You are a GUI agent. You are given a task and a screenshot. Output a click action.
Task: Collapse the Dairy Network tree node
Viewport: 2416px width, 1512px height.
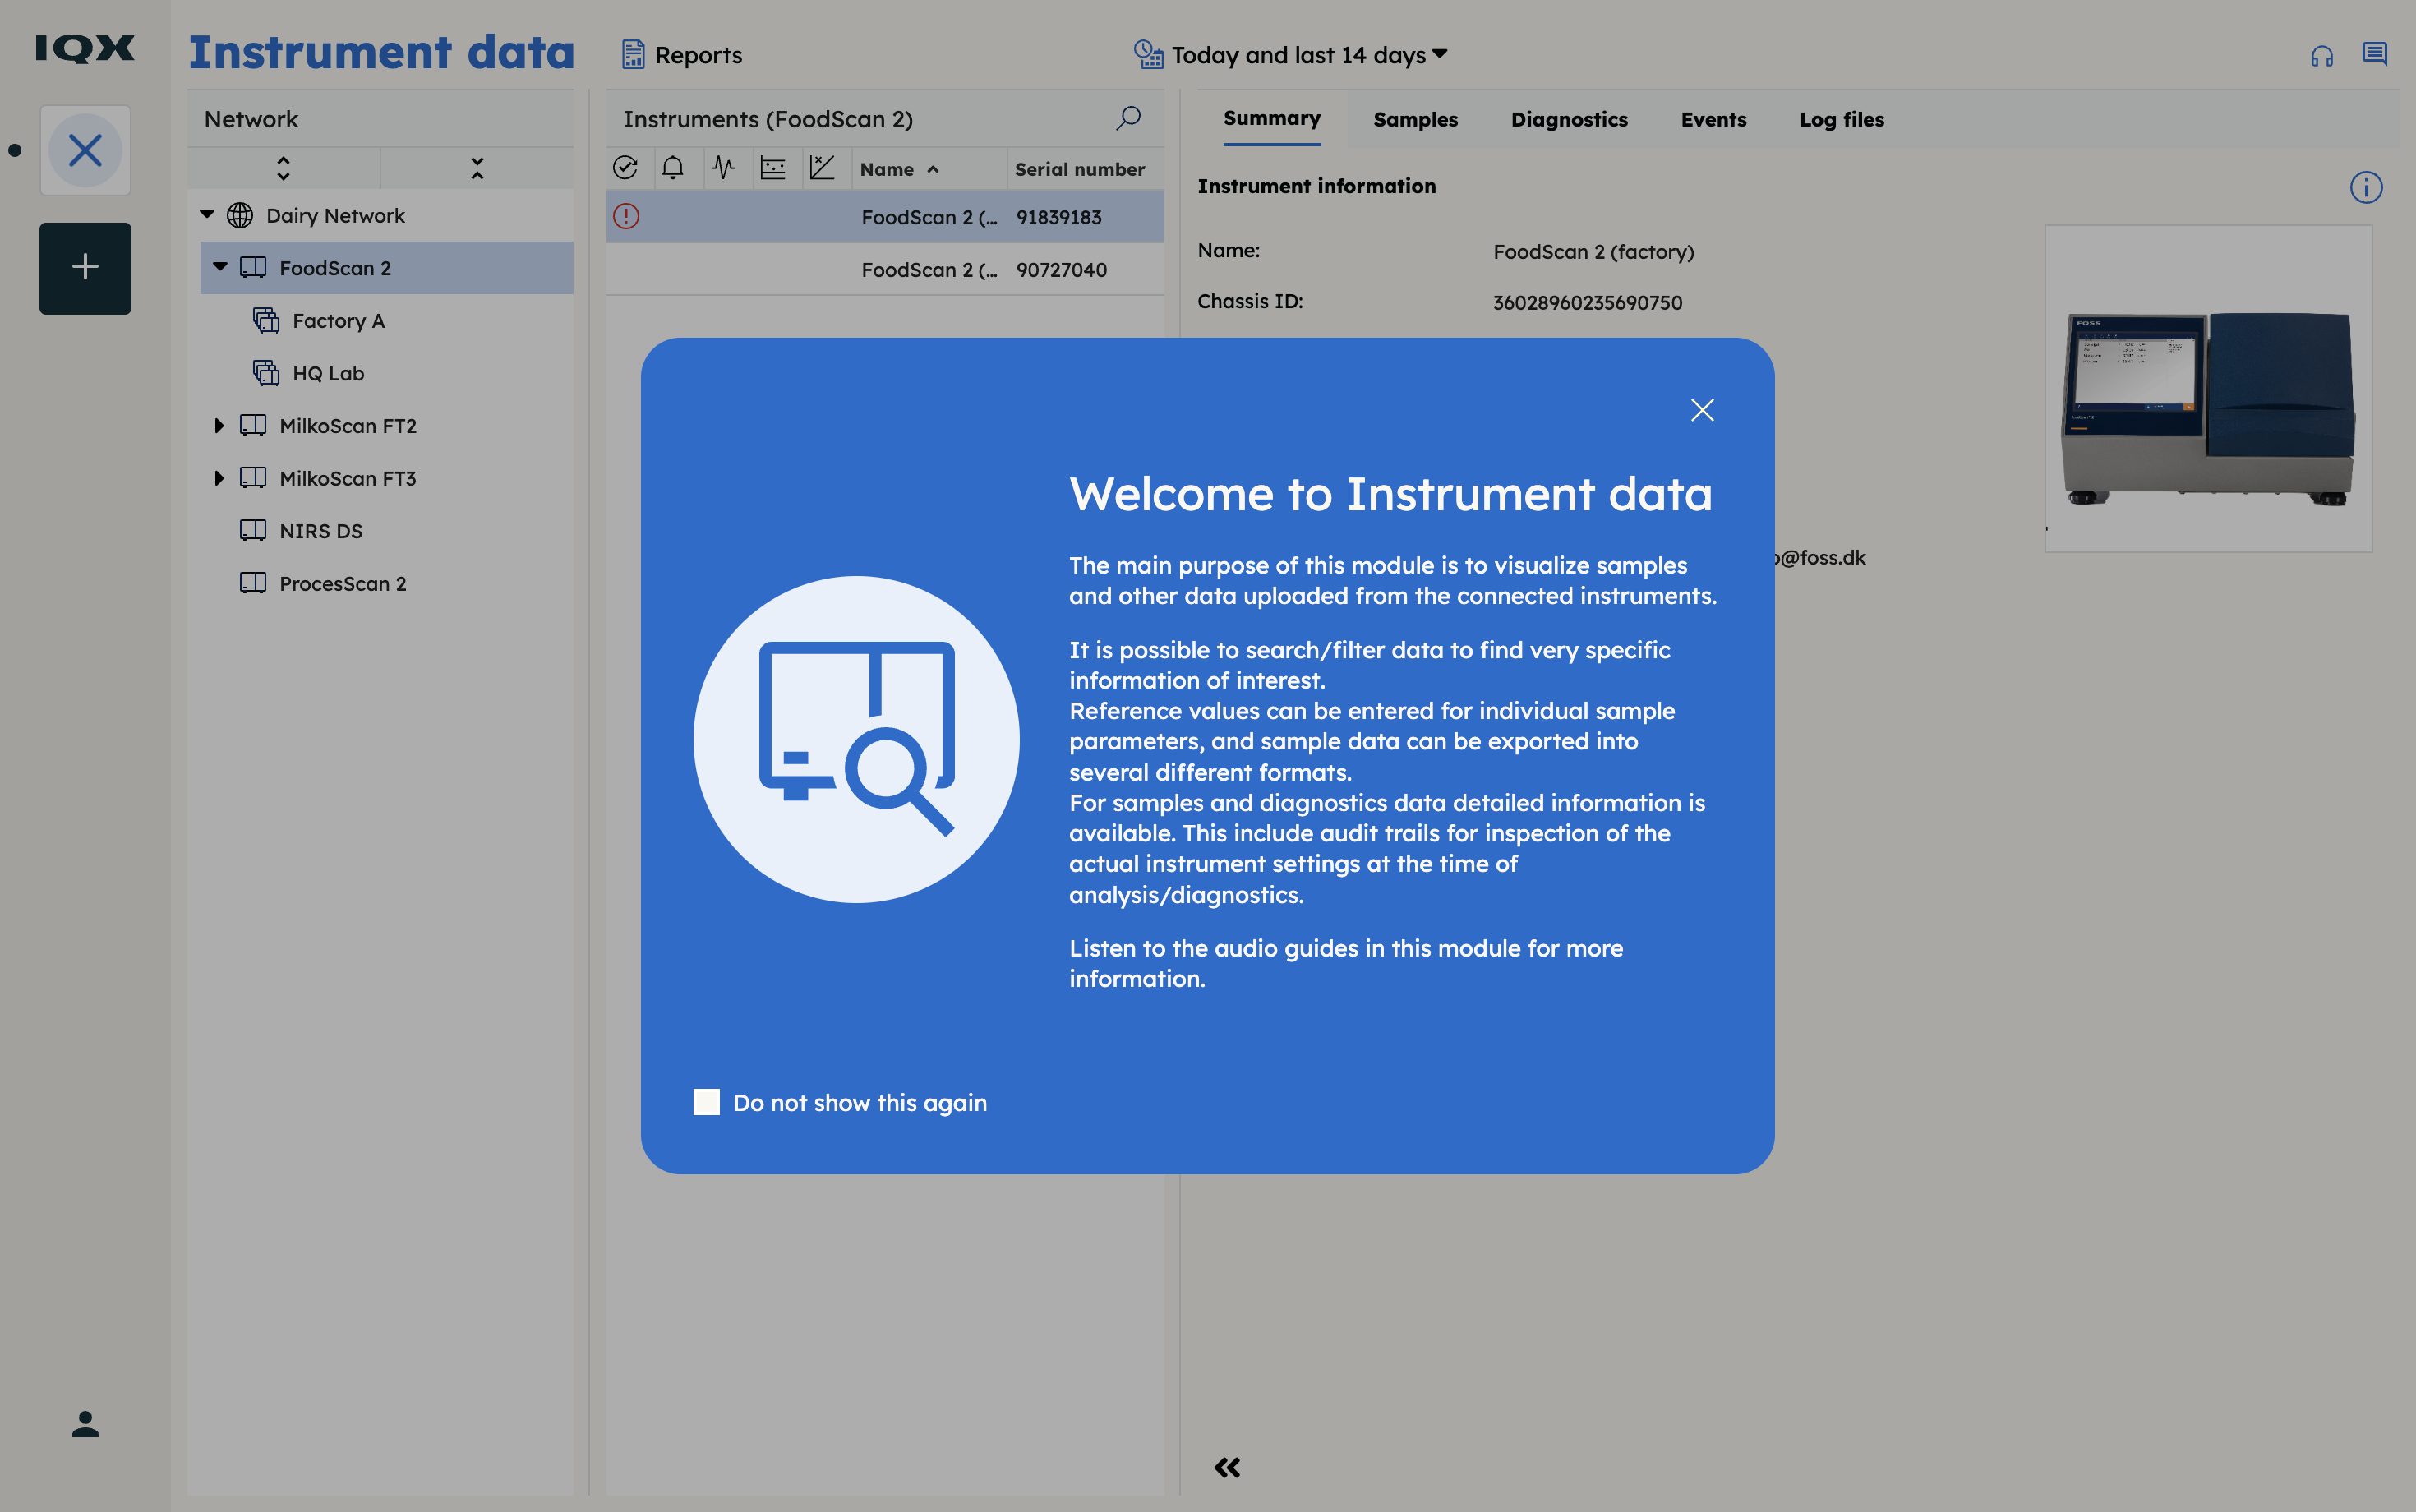pos(207,214)
